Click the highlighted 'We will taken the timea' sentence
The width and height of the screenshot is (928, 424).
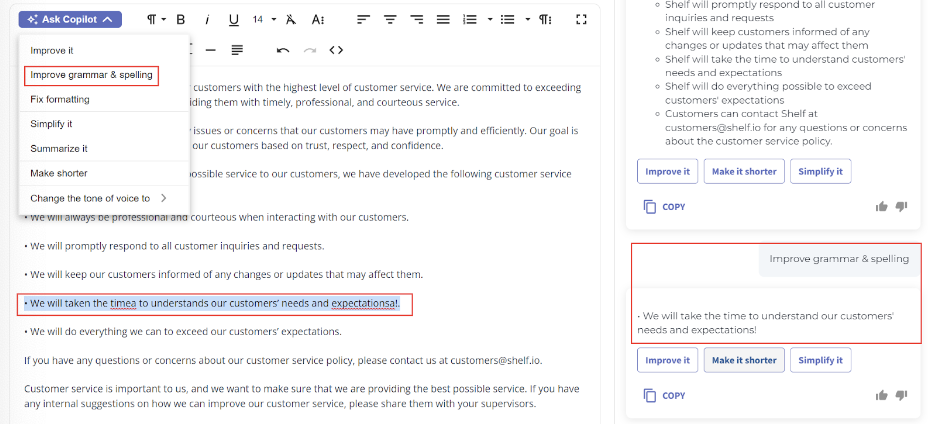click(x=212, y=304)
